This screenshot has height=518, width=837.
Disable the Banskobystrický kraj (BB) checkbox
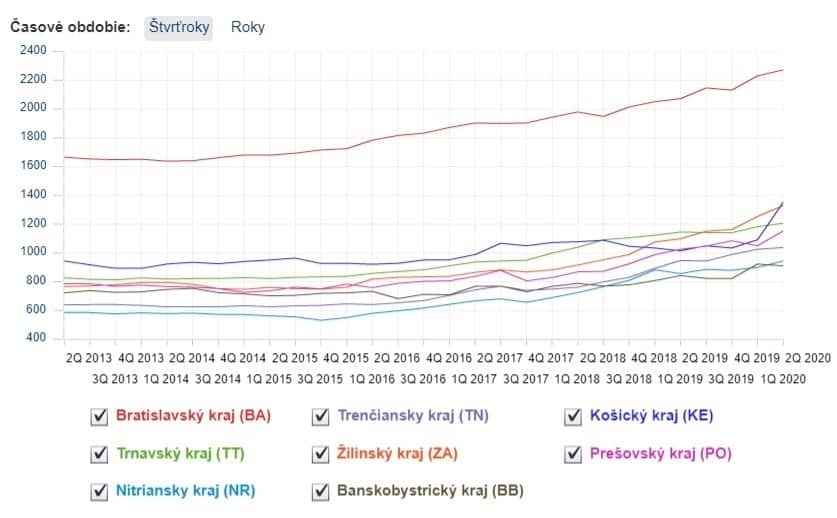pyautogui.click(x=321, y=491)
